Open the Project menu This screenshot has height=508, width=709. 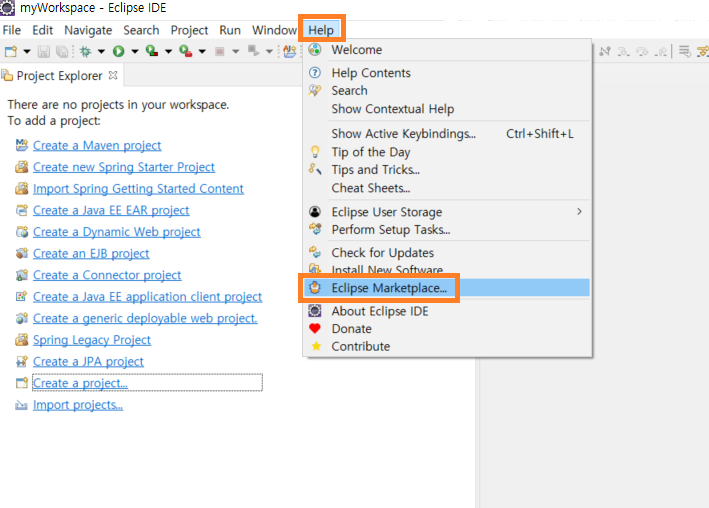189,30
